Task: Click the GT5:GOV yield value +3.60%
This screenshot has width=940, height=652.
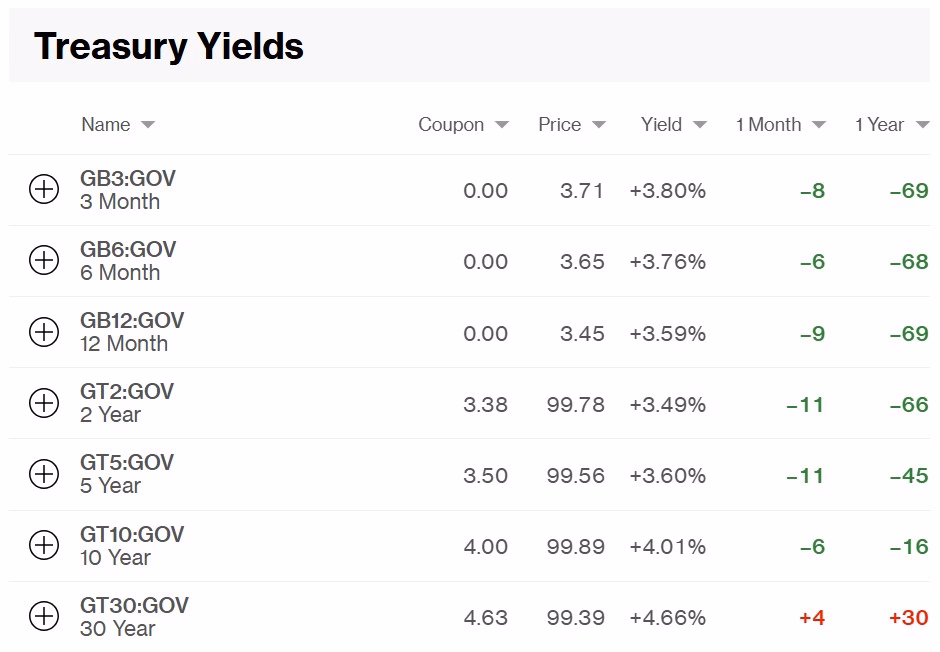Action: (x=667, y=476)
